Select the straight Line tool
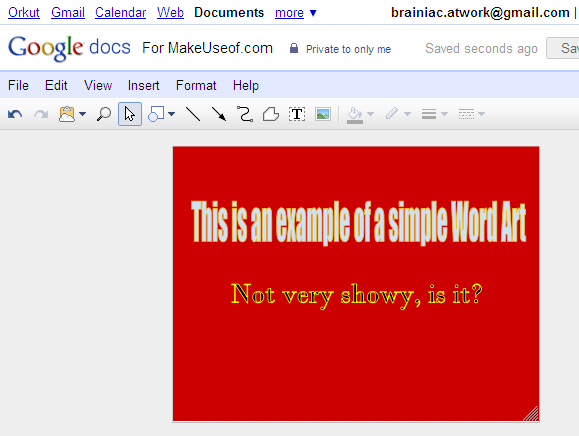This screenshot has width=579, height=436. click(193, 114)
